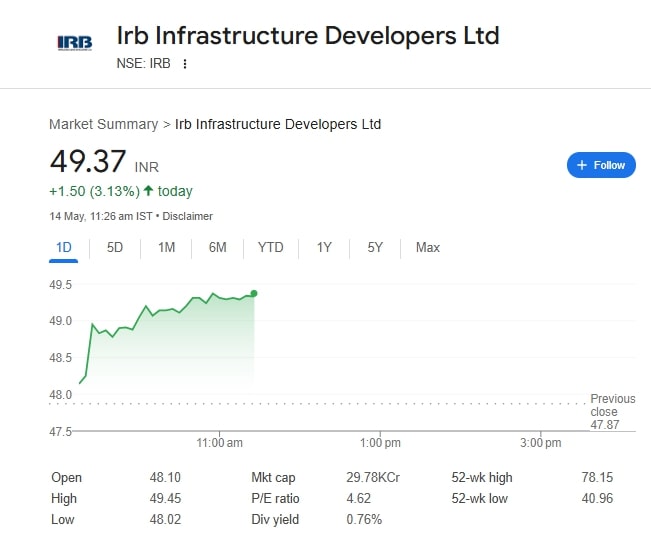Screen dimensions: 651x537
Task: Select the Max chart range tab
Action: (x=428, y=248)
